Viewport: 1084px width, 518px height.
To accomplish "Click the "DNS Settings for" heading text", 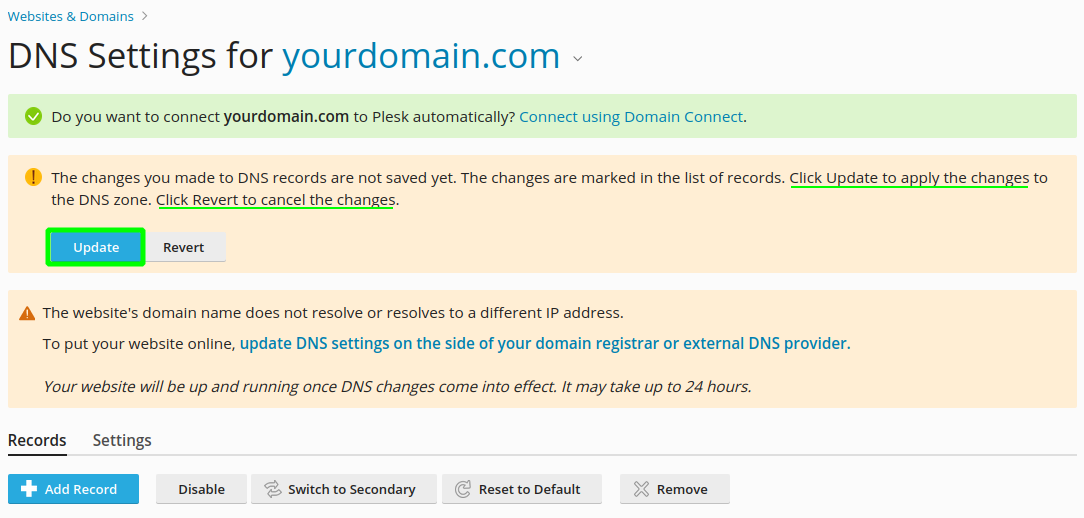I will pos(140,56).
